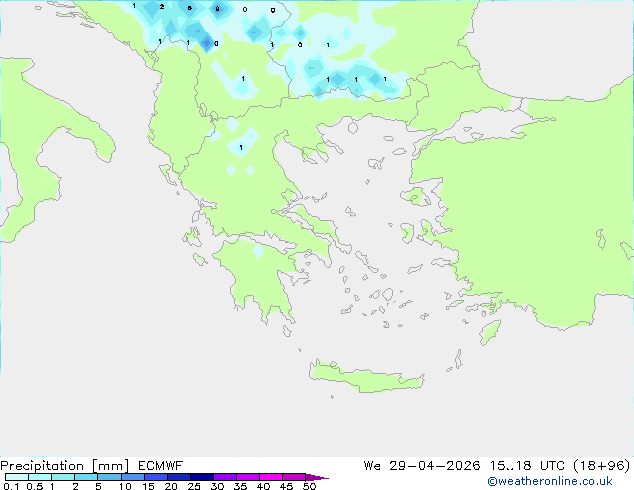Select the 40–45 mm magenta legend box
634x490 pixels.
click(x=271, y=477)
